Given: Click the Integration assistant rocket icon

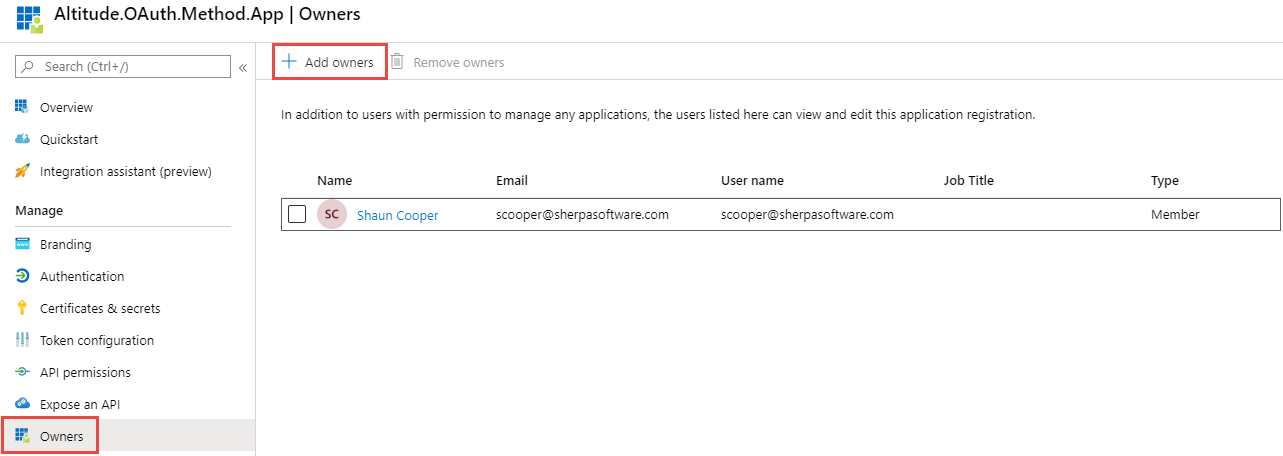Looking at the screenshot, I should pyautogui.click(x=22, y=171).
